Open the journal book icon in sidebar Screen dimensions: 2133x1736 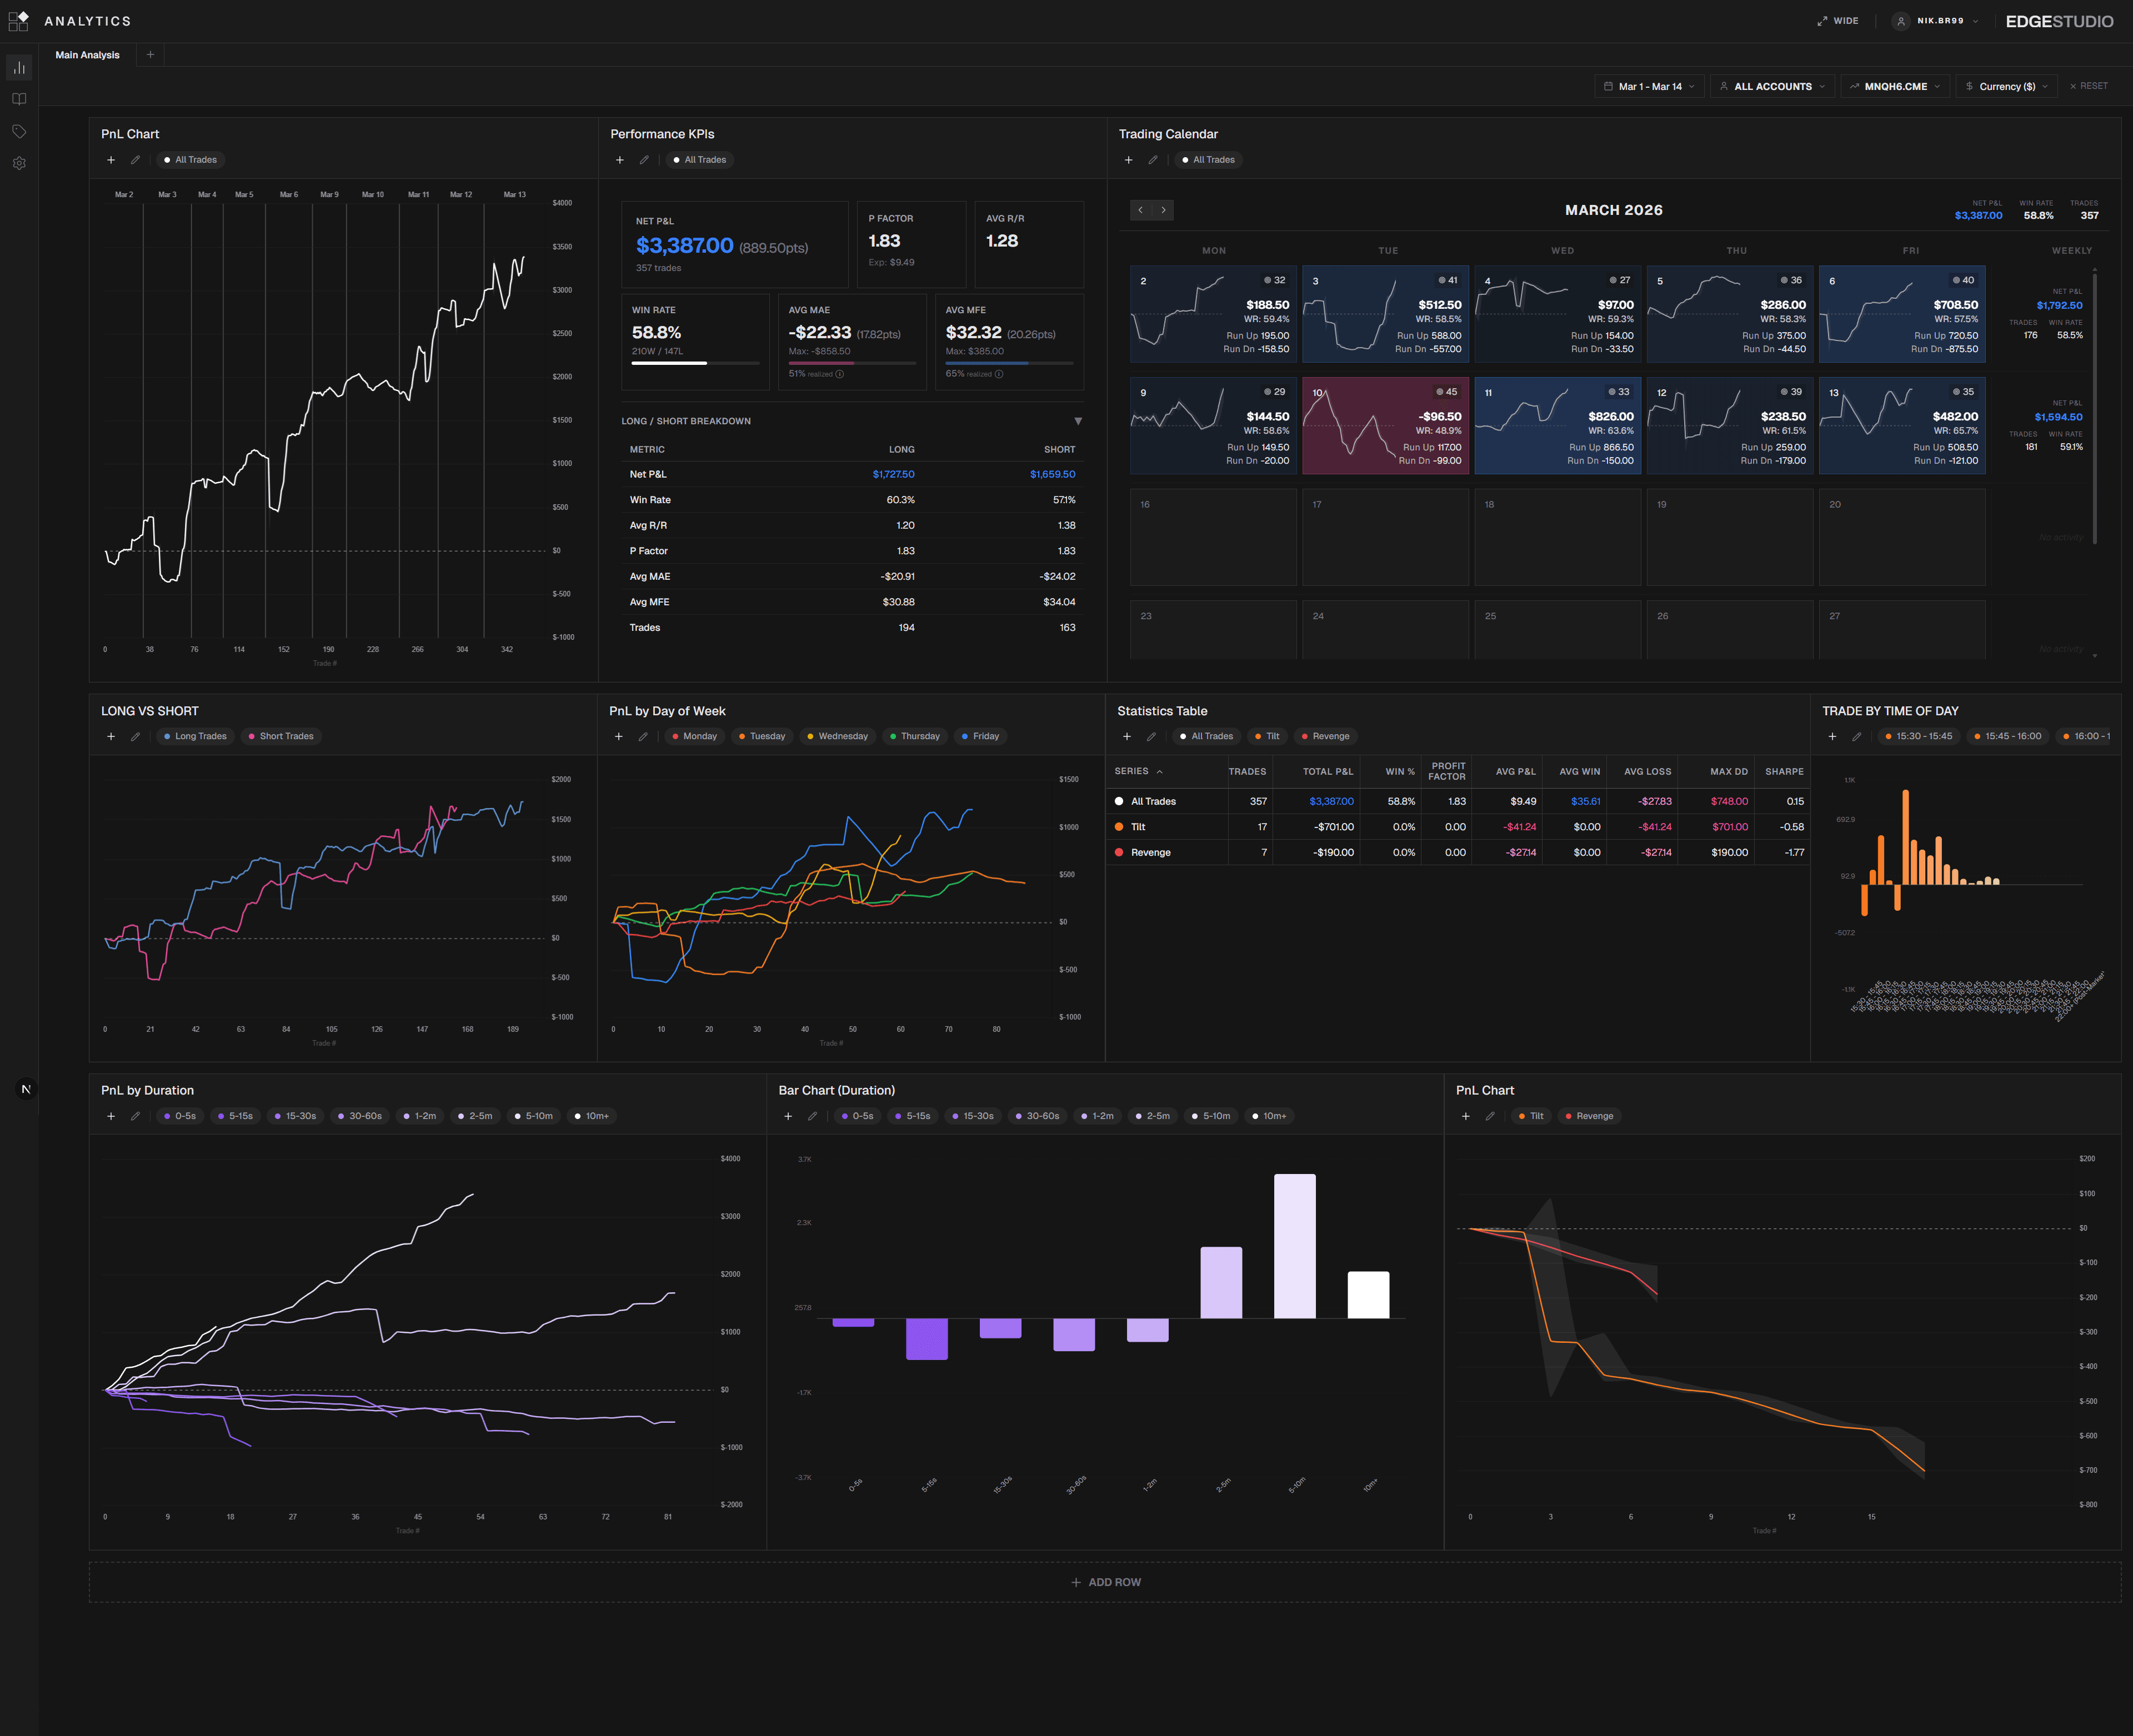[x=20, y=99]
